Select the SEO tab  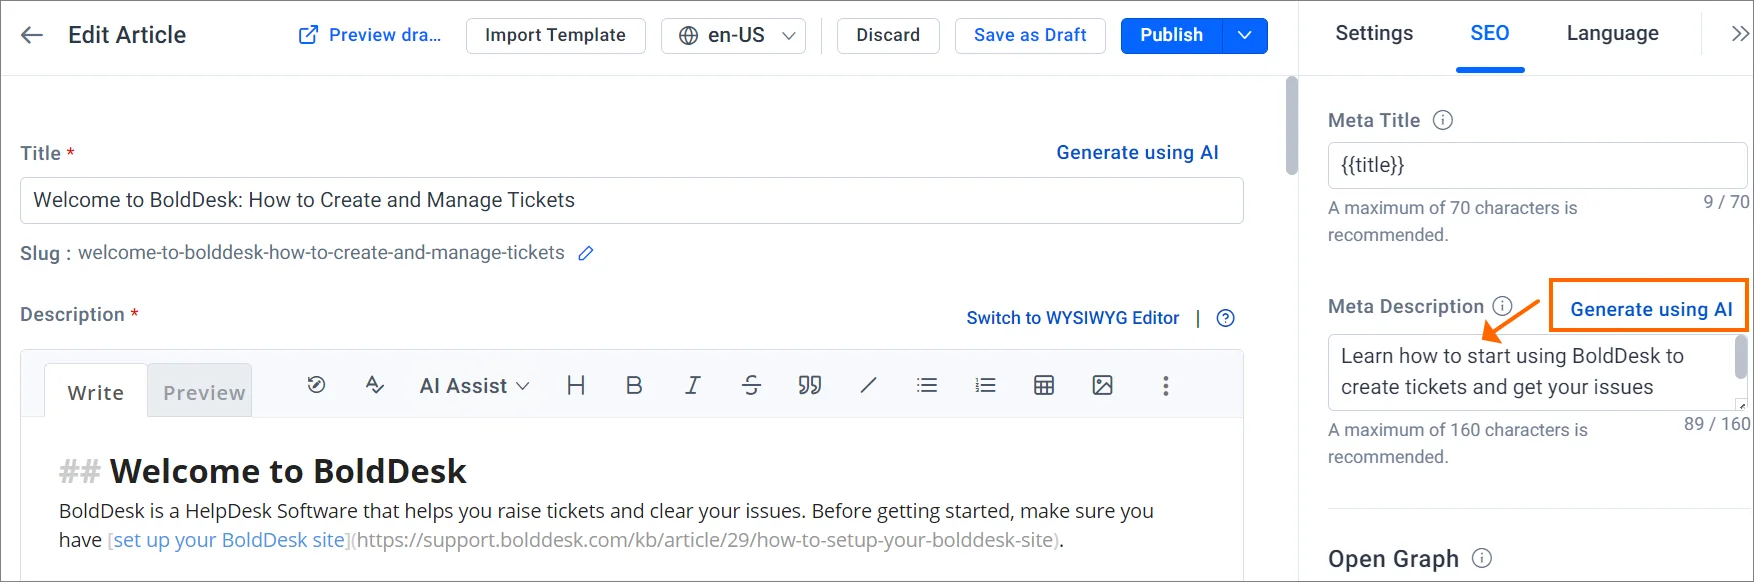pyautogui.click(x=1489, y=33)
